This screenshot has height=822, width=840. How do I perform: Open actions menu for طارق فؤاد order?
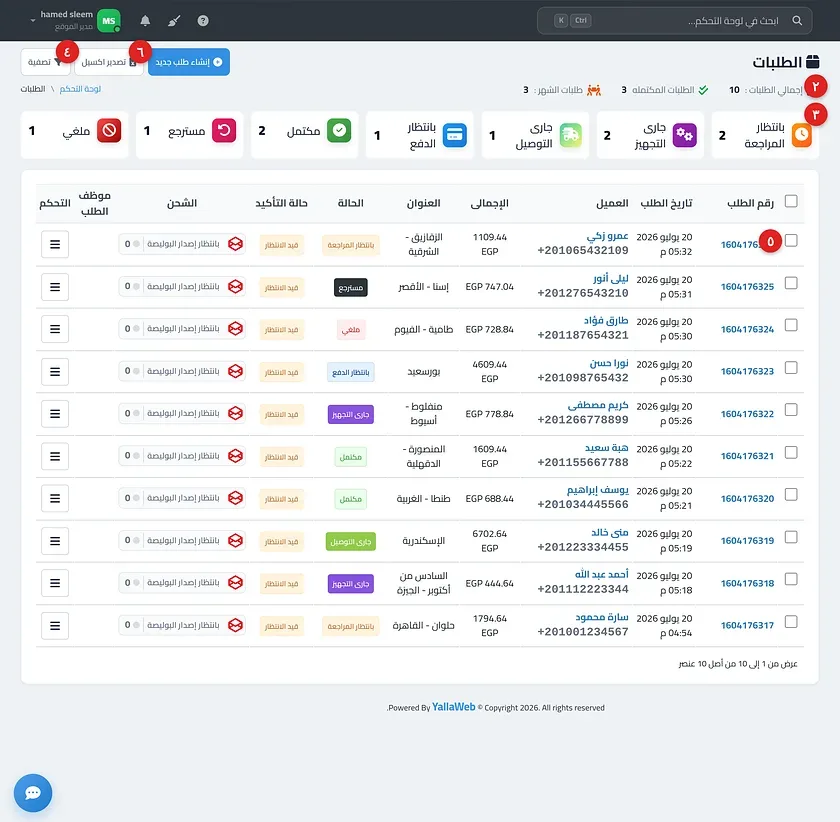pos(55,329)
